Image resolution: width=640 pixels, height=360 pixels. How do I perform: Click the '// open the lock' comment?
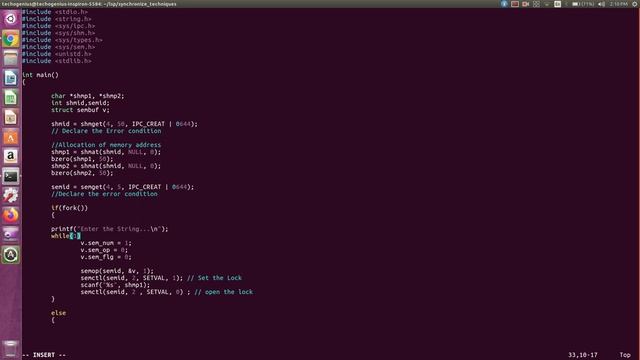(x=223, y=291)
